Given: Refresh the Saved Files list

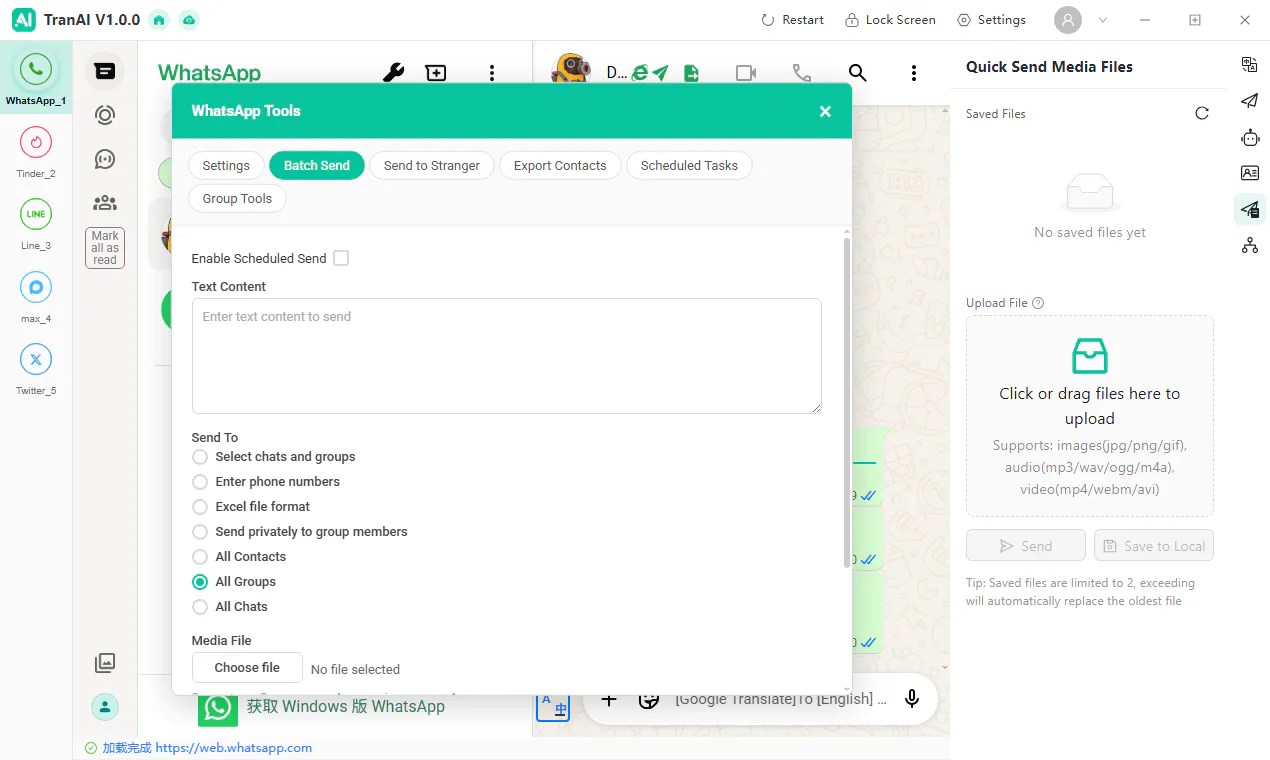Looking at the screenshot, I should click(1202, 113).
